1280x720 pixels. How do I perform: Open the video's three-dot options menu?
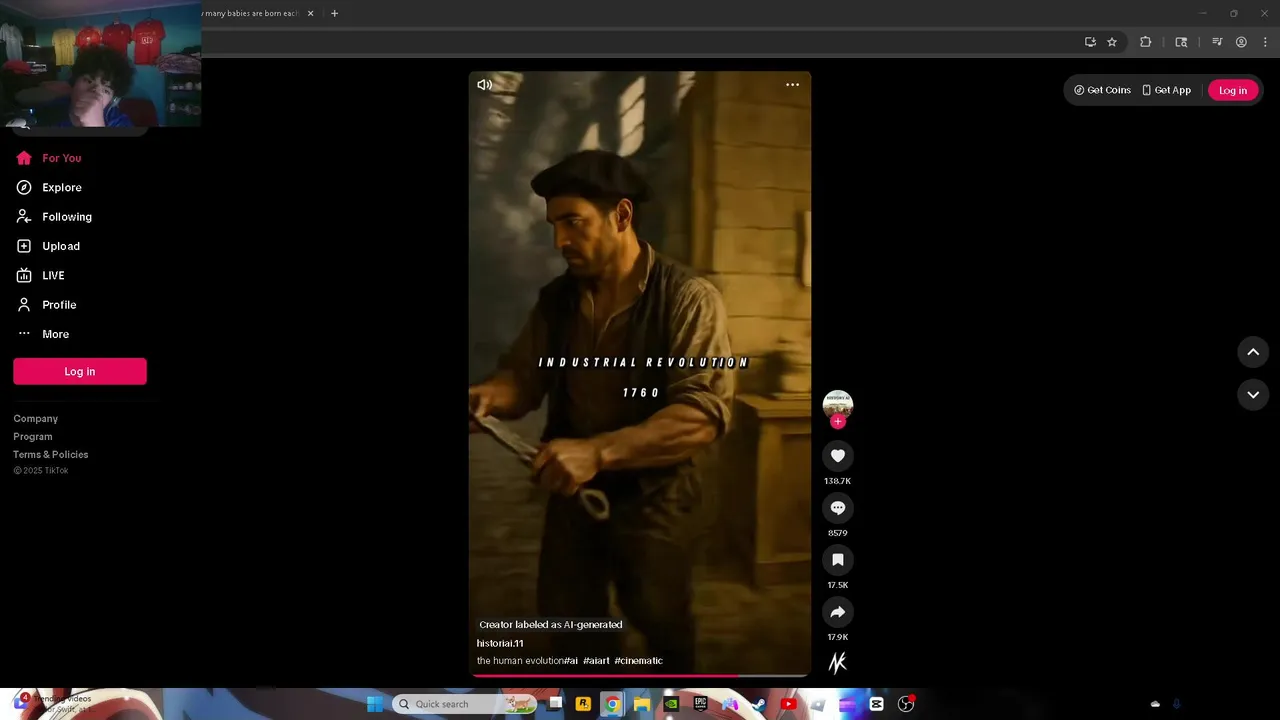tap(792, 85)
